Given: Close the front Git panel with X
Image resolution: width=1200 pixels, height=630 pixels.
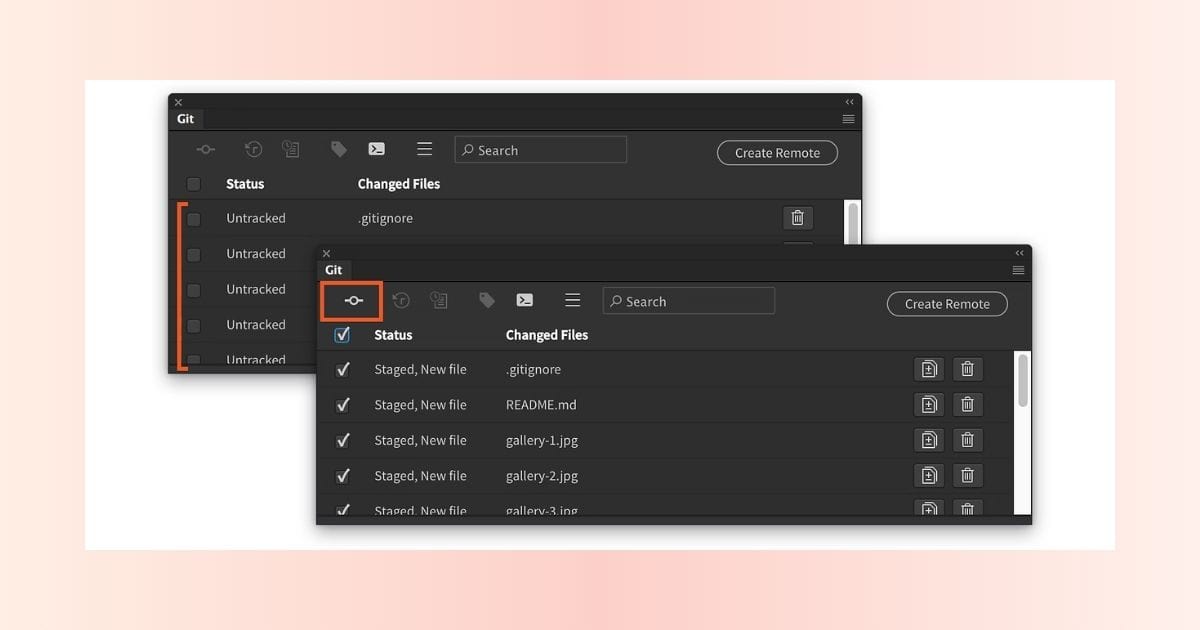Looking at the screenshot, I should click(x=326, y=253).
